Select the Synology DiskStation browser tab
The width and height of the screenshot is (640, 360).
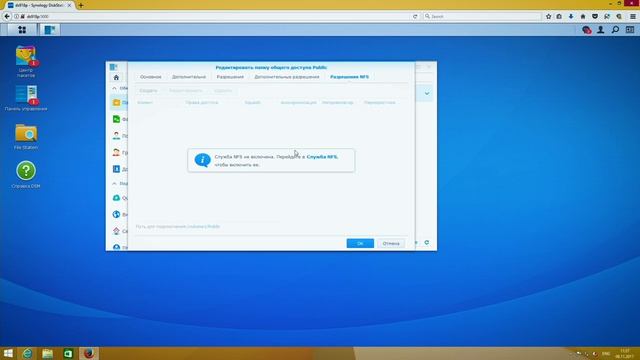pos(39,5)
